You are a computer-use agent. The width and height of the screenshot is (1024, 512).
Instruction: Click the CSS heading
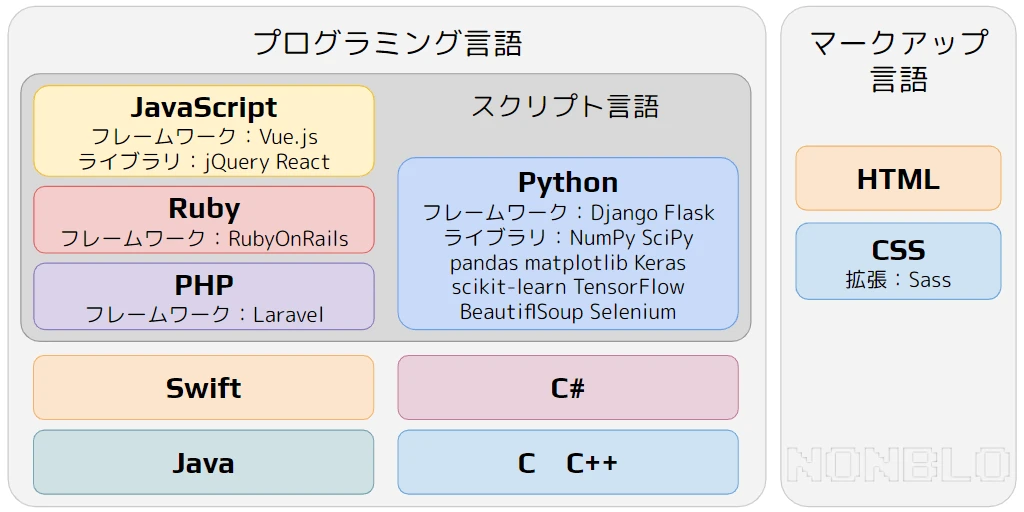tap(898, 251)
